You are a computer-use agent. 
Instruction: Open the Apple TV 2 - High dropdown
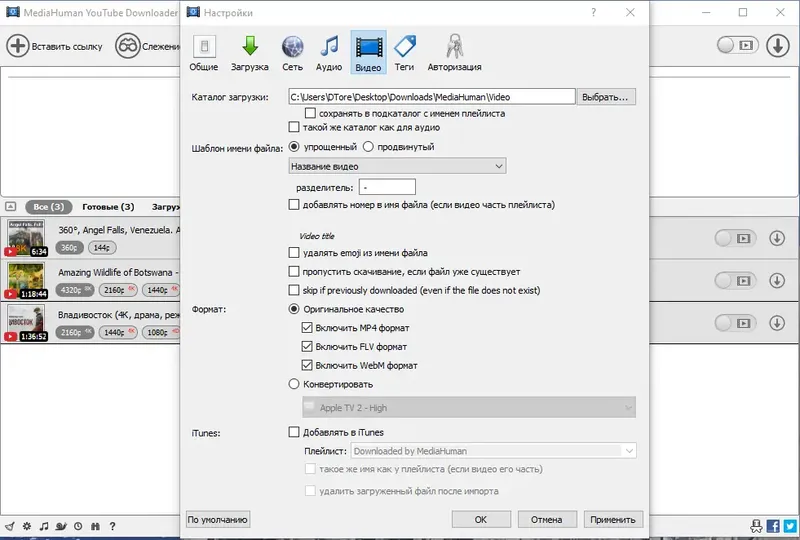(469, 407)
